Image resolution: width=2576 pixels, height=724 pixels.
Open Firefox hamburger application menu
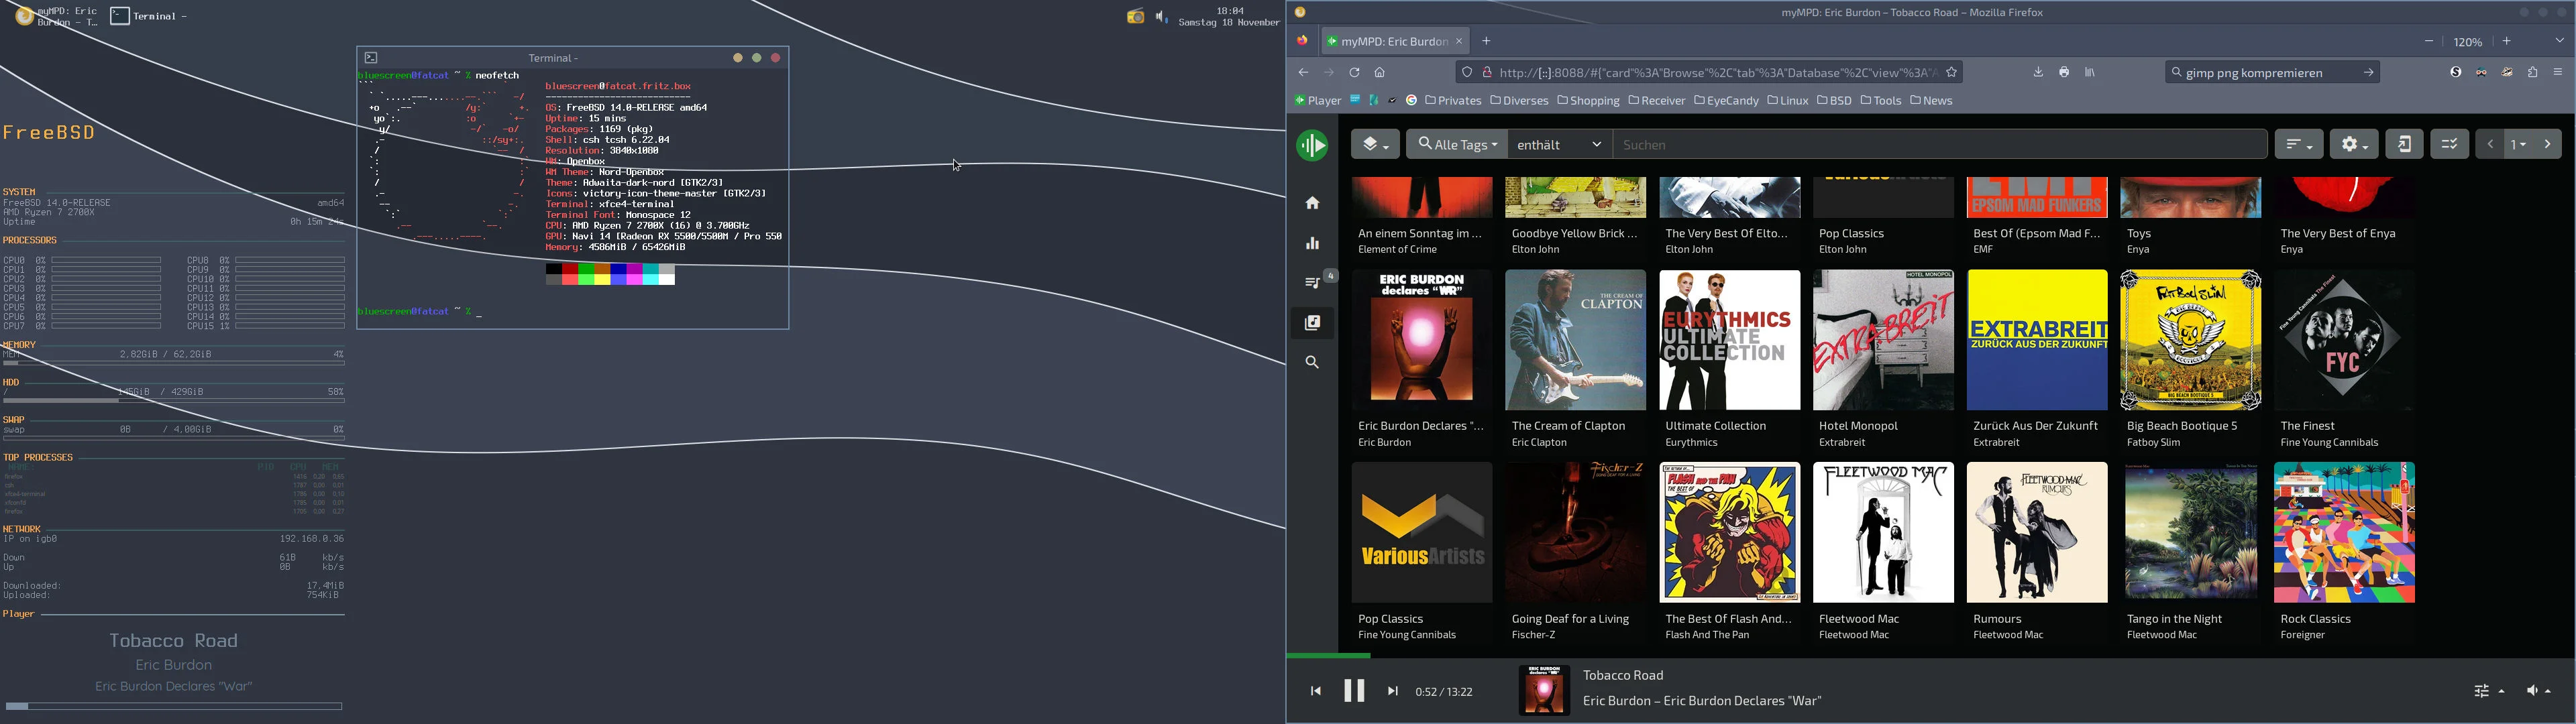[2559, 73]
